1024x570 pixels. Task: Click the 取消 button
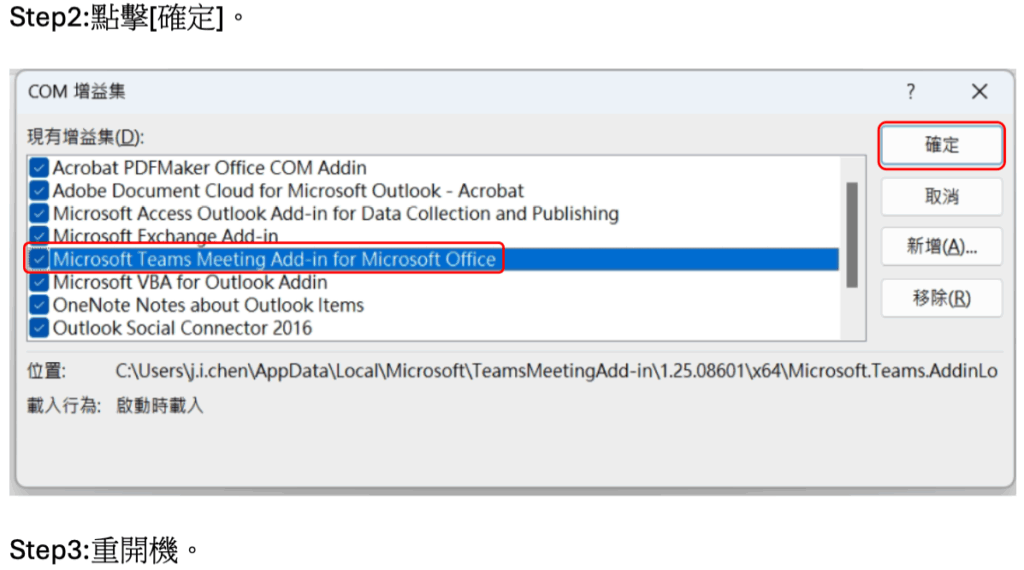point(941,197)
